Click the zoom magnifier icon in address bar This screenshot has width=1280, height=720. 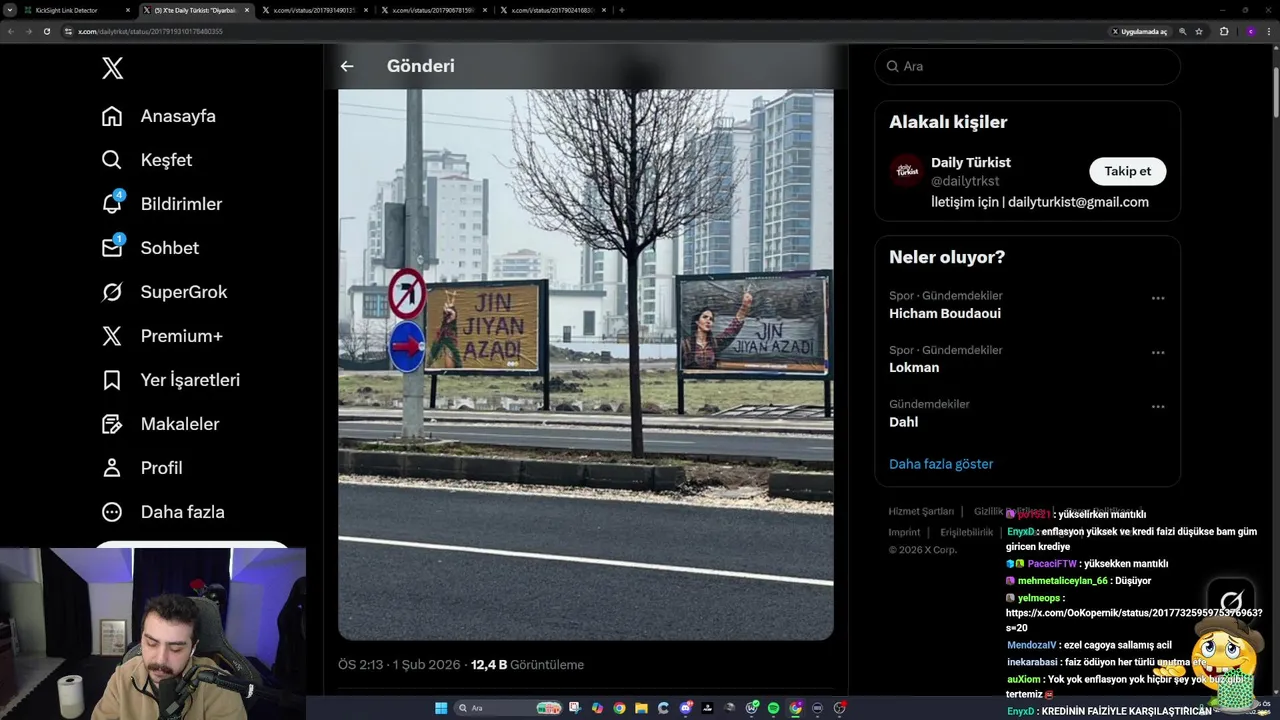[1183, 31]
